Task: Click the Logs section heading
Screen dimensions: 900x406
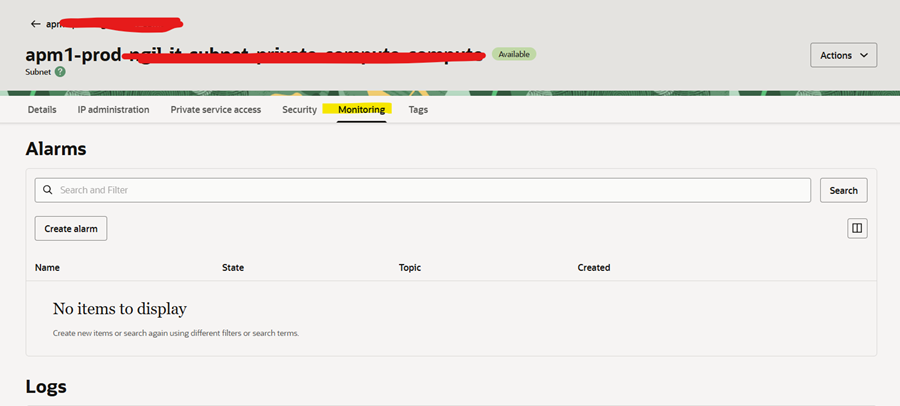Action: [46, 386]
